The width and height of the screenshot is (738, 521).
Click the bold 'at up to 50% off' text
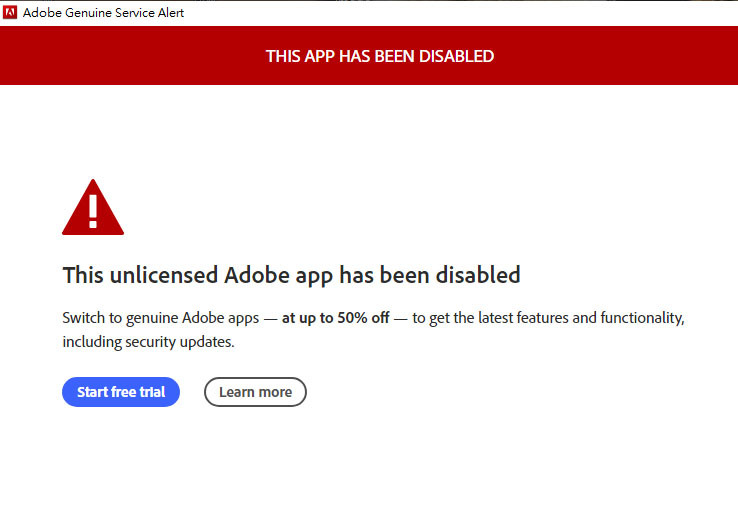tap(336, 318)
